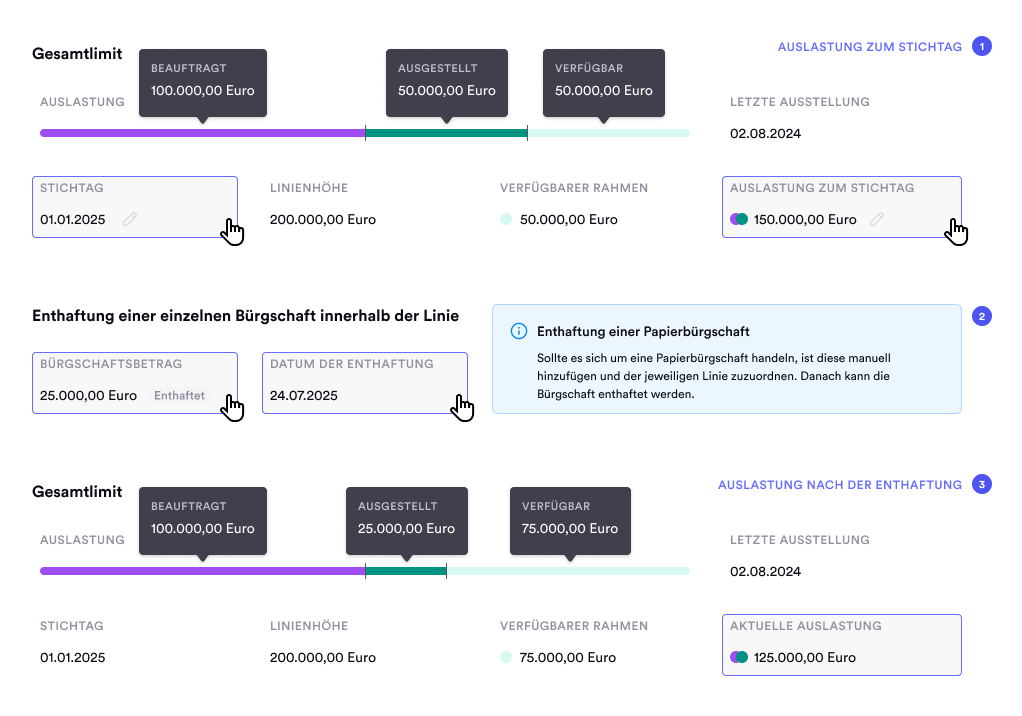
Task: Click Verfügbar 75.000,00 Euro tooltip
Action: pyautogui.click(x=570, y=518)
